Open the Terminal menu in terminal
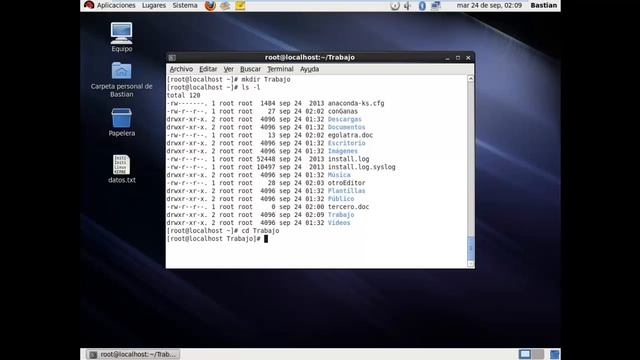Viewport: 640px width, 360px height. point(280,69)
